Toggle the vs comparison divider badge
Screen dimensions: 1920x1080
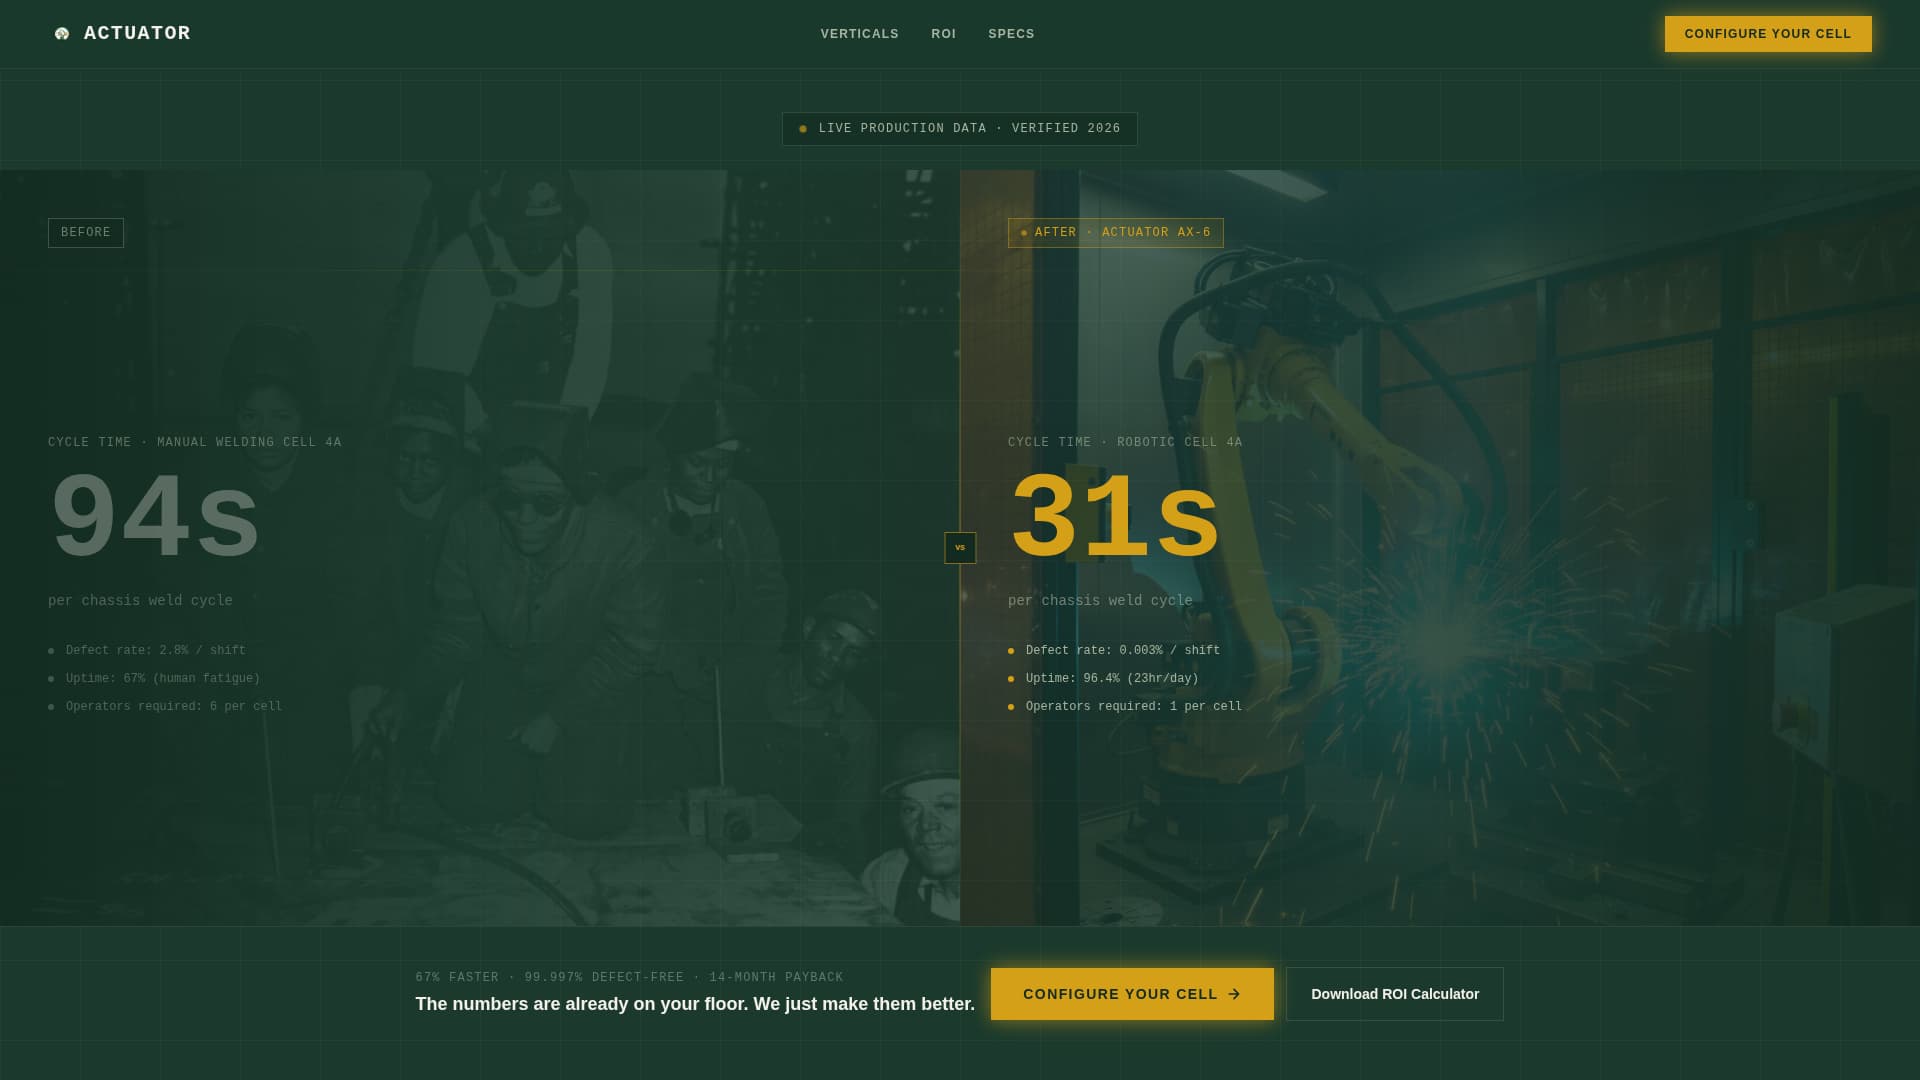tap(959, 548)
